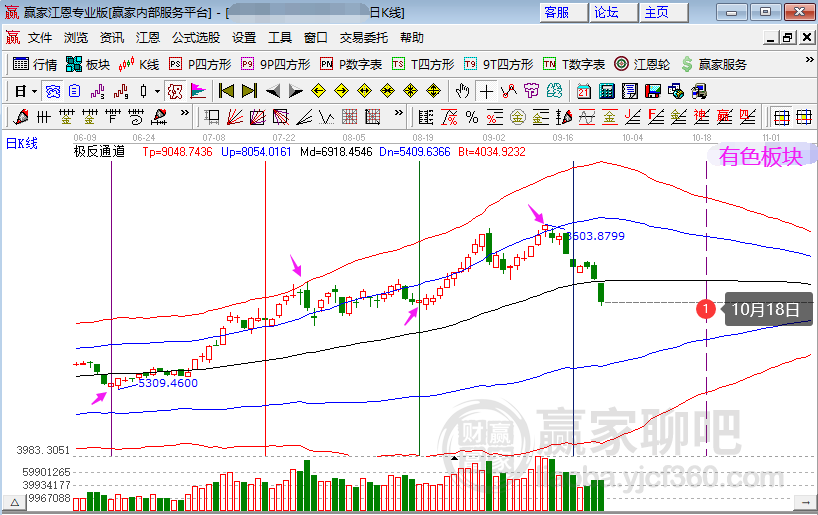The height and width of the screenshot is (515, 818).
Task: Click the blue clipboard document icon
Action: click(75, 92)
